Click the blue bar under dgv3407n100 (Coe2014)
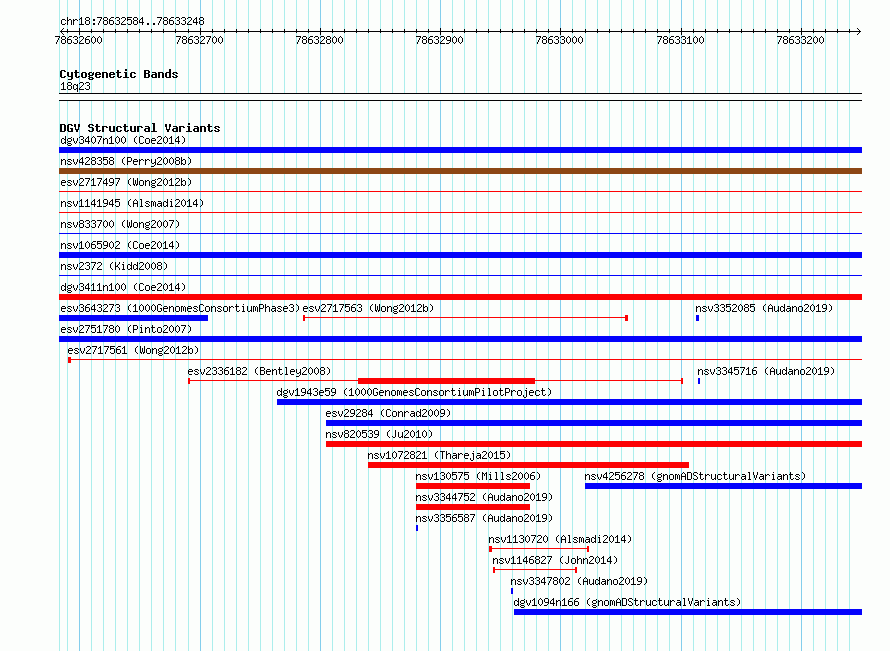This screenshot has height=651, width=890. [460, 150]
